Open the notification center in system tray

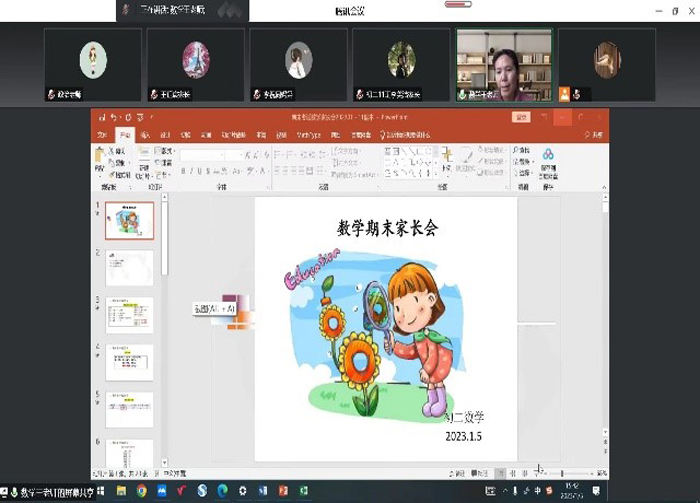(x=596, y=491)
